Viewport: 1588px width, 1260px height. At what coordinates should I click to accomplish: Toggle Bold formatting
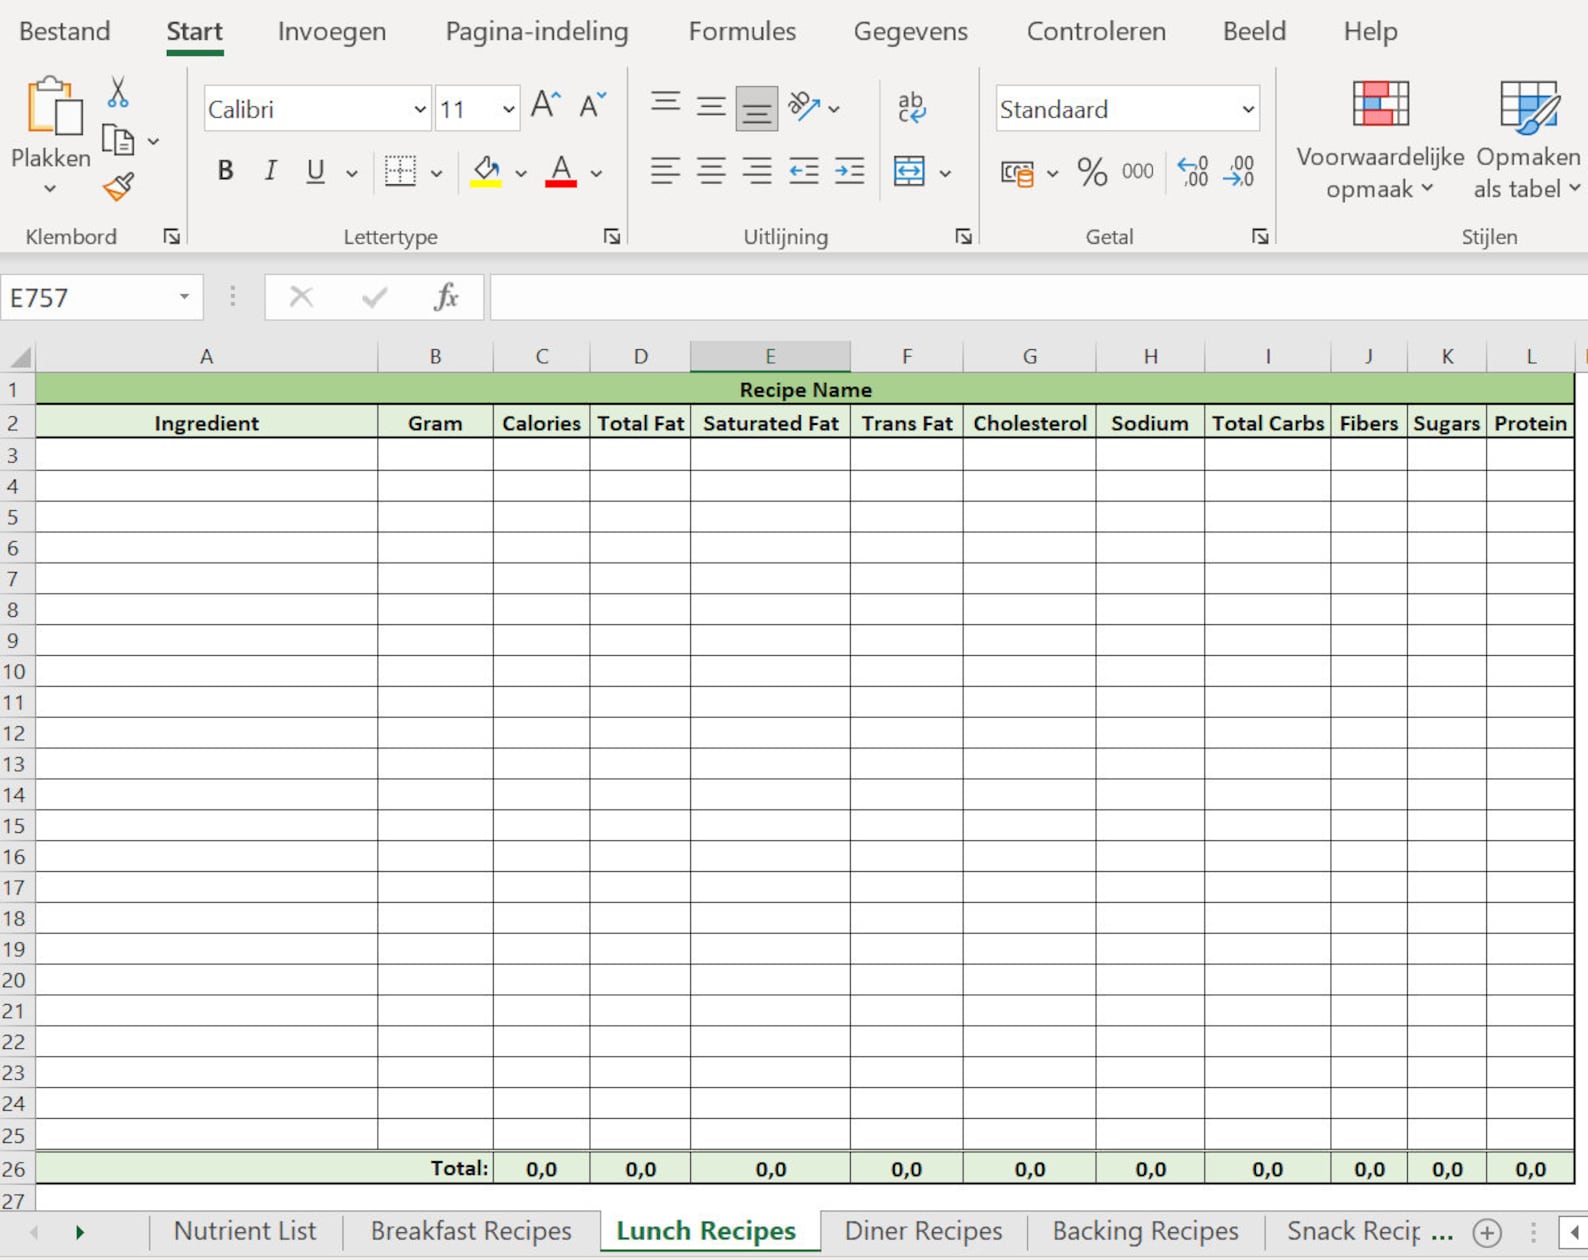(225, 171)
